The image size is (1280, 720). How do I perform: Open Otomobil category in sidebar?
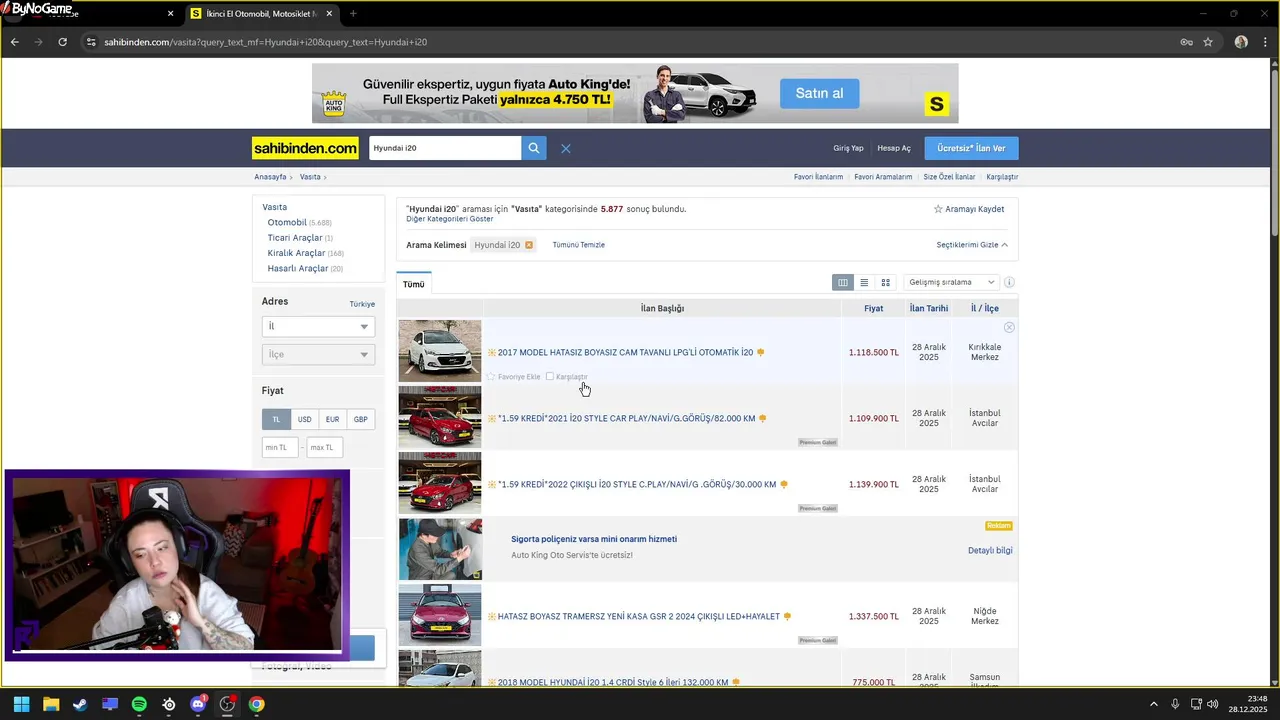coord(287,222)
